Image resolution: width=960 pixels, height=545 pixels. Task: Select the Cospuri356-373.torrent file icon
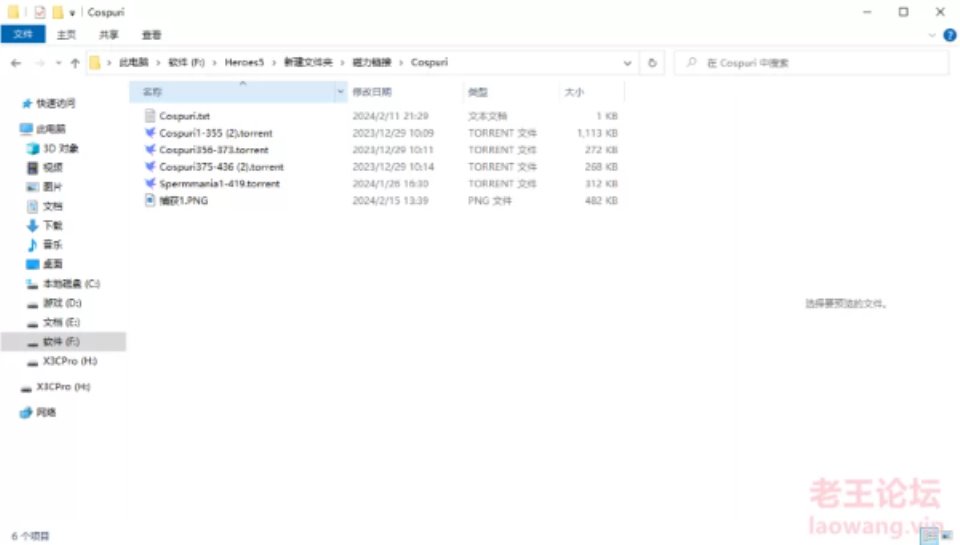tap(150, 149)
